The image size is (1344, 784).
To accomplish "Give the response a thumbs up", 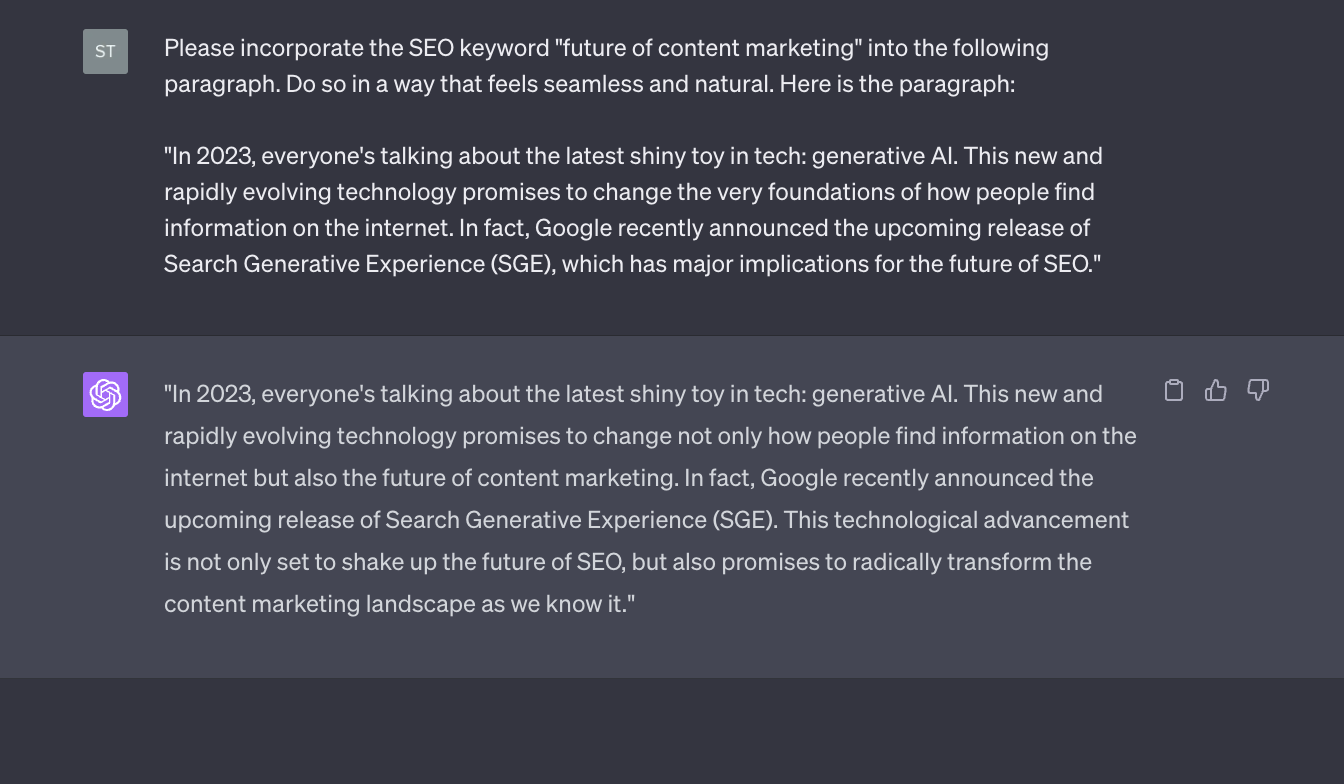I will 1216,390.
